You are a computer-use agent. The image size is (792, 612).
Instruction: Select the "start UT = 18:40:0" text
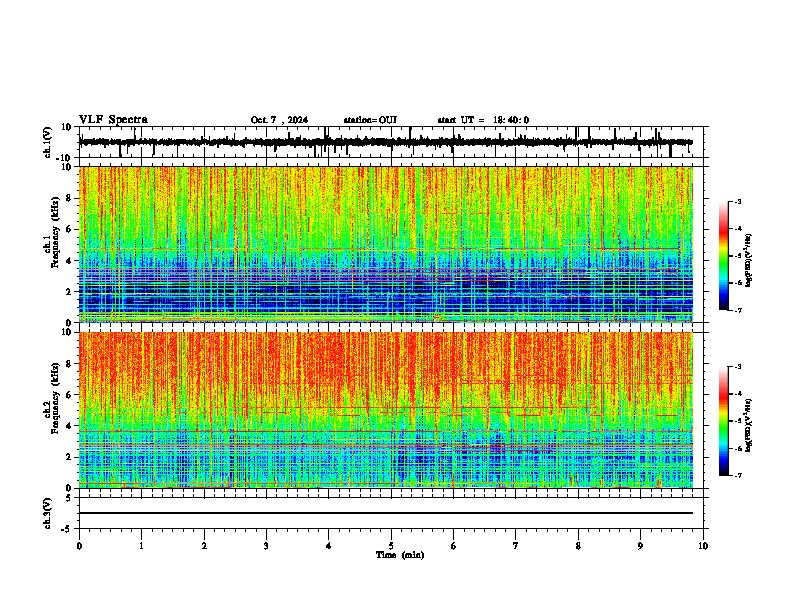[x=483, y=120]
